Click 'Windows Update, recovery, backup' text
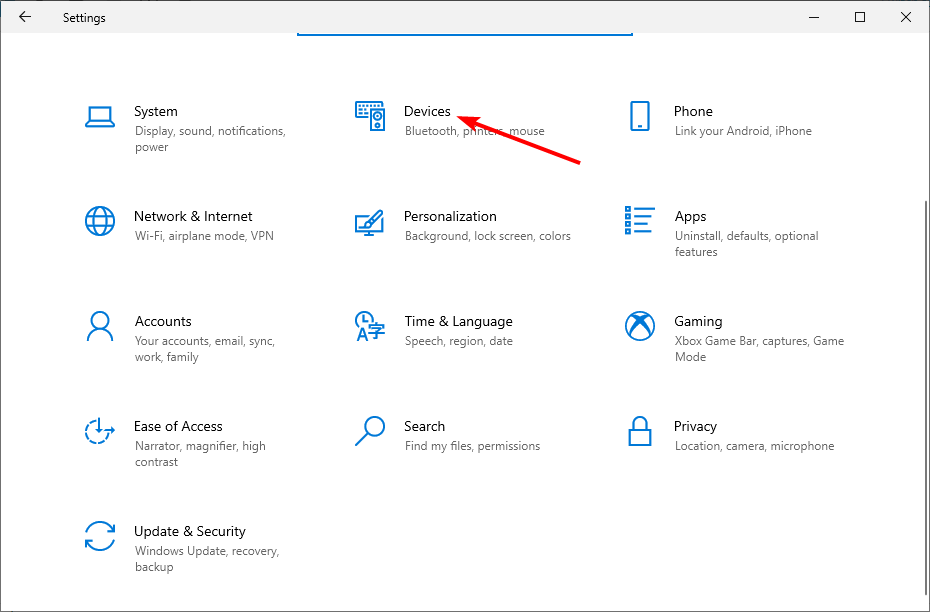The image size is (930, 612). [x=206, y=559]
